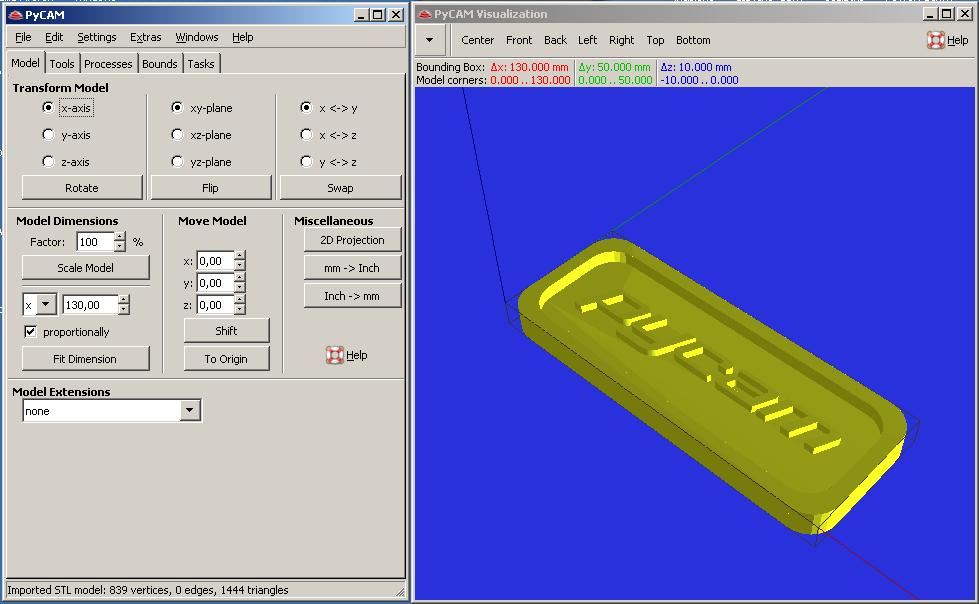Click the To Origin button
This screenshot has width=979, height=604.
click(226, 359)
